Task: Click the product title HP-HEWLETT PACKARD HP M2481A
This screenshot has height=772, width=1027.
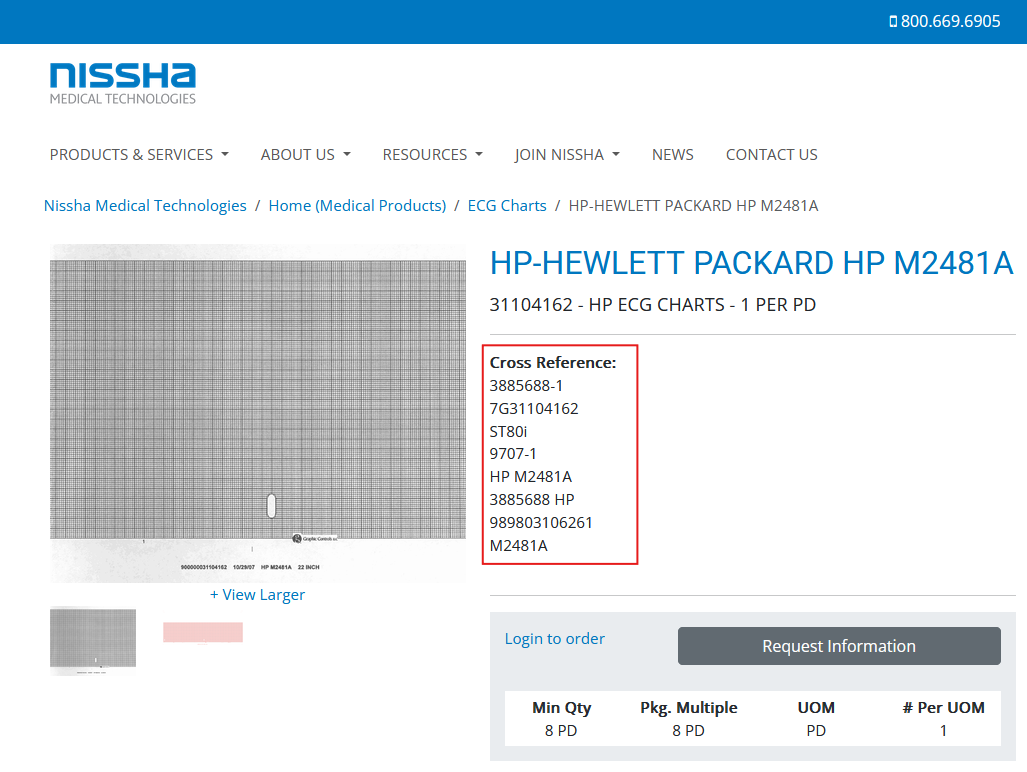Action: click(751, 263)
